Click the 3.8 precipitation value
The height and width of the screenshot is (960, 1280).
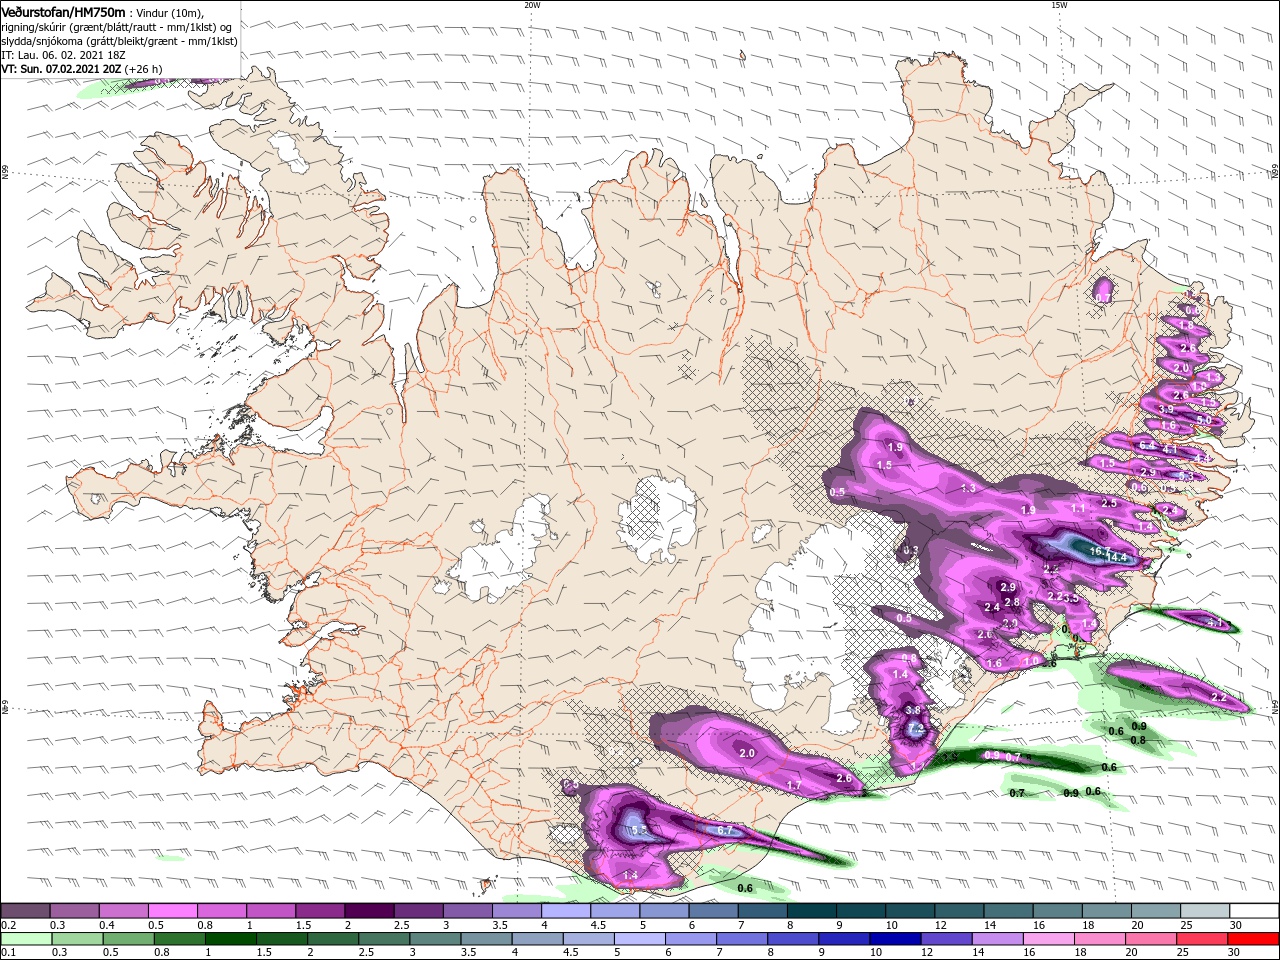(x=913, y=710)
